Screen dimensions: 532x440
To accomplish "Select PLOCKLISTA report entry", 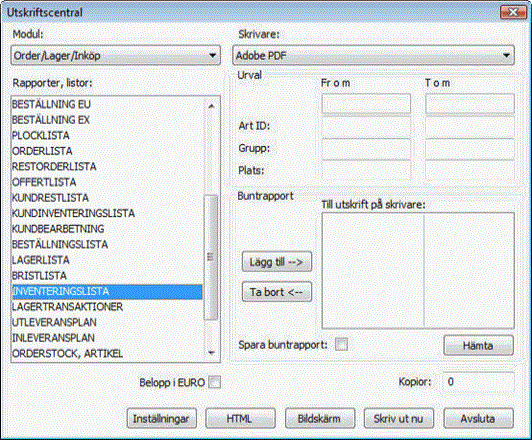I will (107, 135).
